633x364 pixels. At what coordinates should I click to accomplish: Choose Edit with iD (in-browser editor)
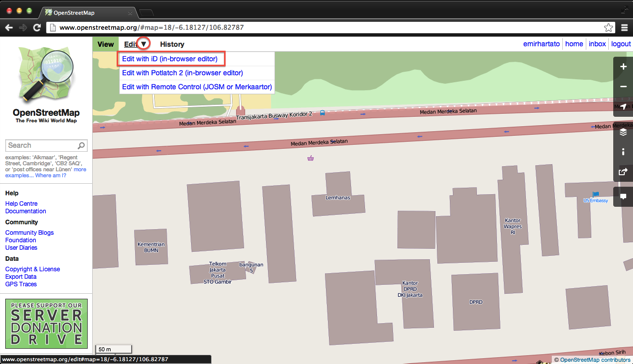click(170, 59)
